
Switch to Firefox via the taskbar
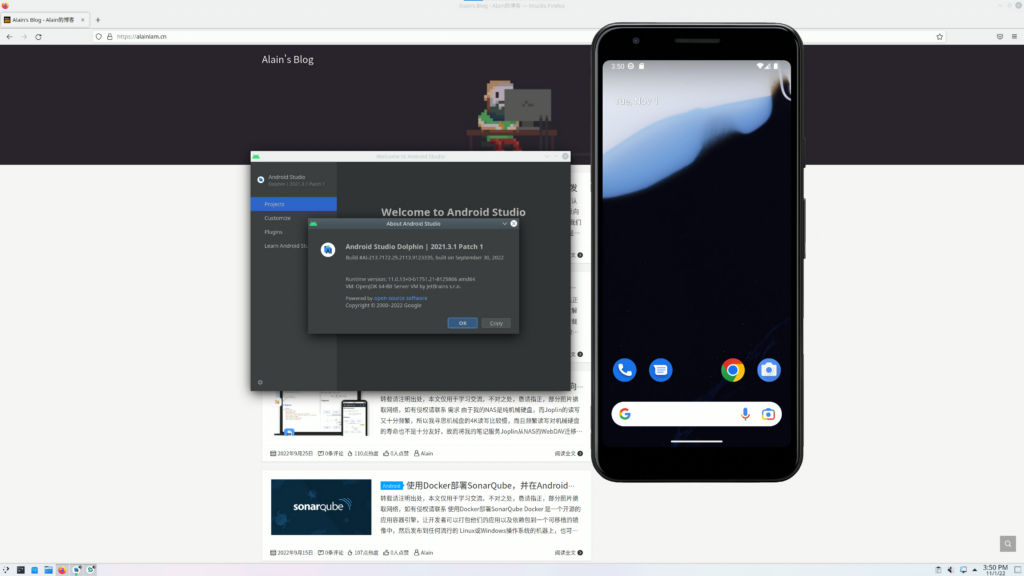click(x=62, y=569)
